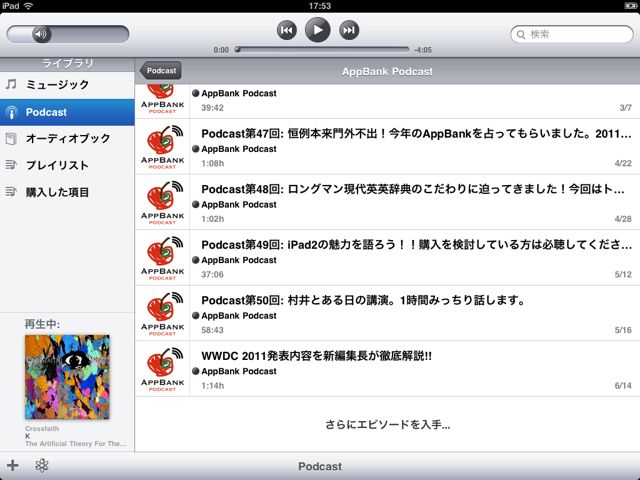This screenshot has height=480, width=640.
Task: Click unplayed dot of Podcast第49回
Action: click(x=196, y=260)
